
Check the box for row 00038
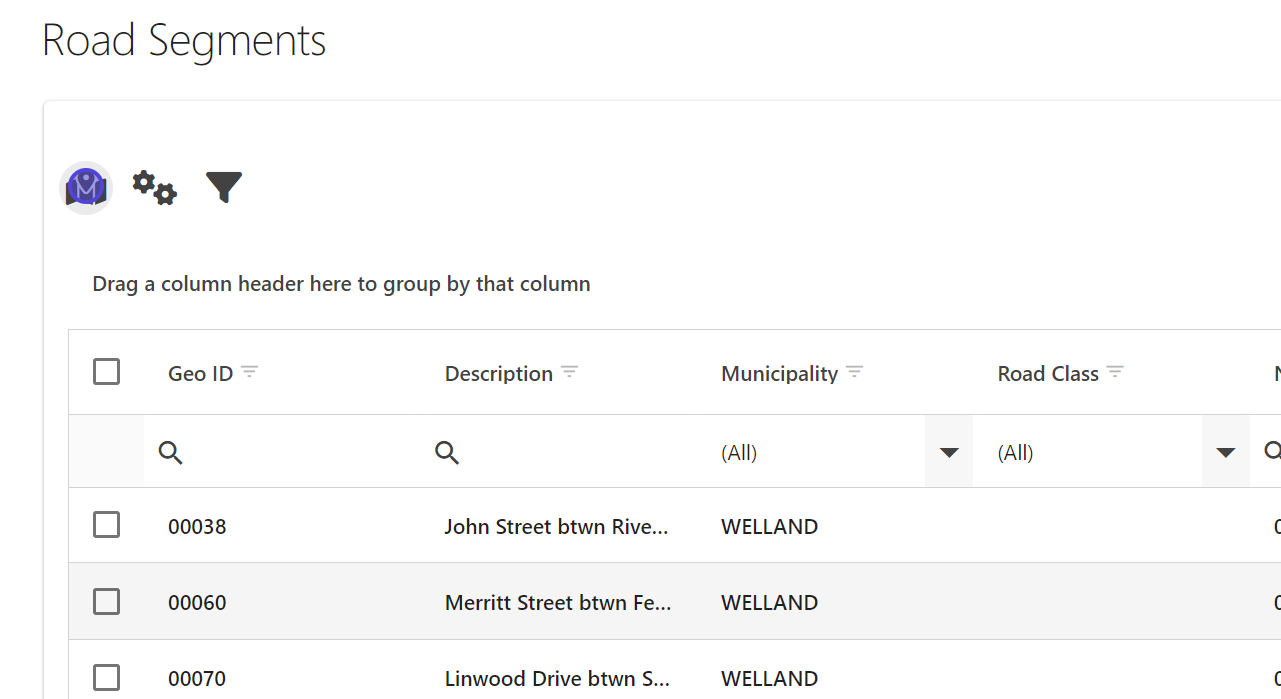coord(106,525)
